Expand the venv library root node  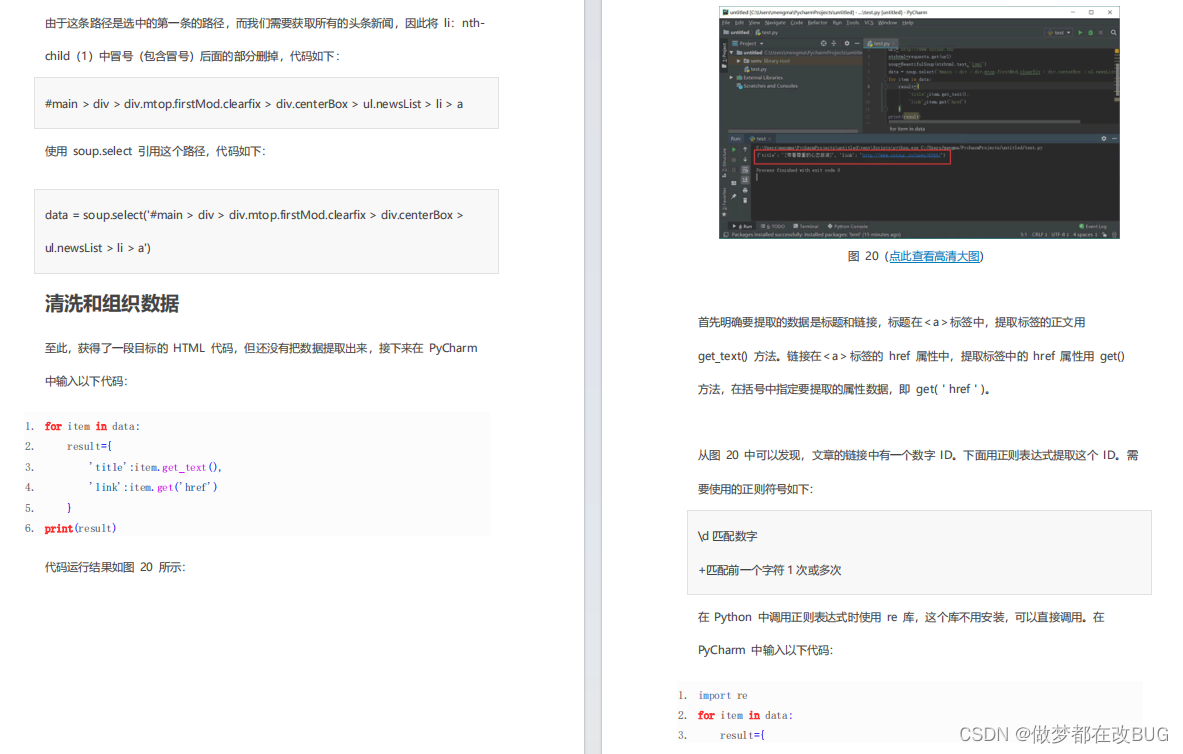point(738,61)
